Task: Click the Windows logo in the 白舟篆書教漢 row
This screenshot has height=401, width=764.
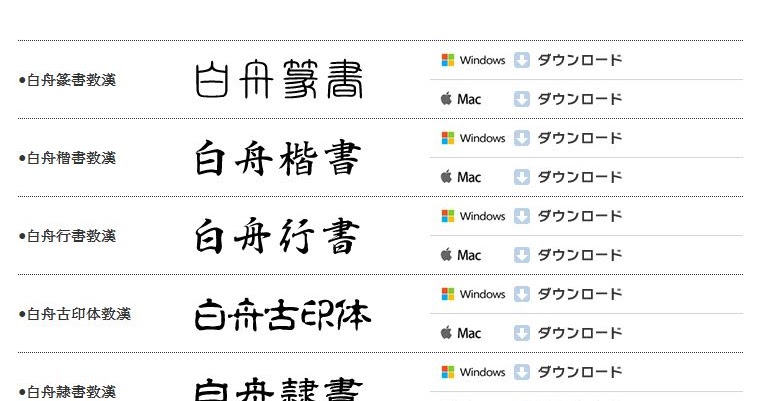Action: (x=448, y=60)
